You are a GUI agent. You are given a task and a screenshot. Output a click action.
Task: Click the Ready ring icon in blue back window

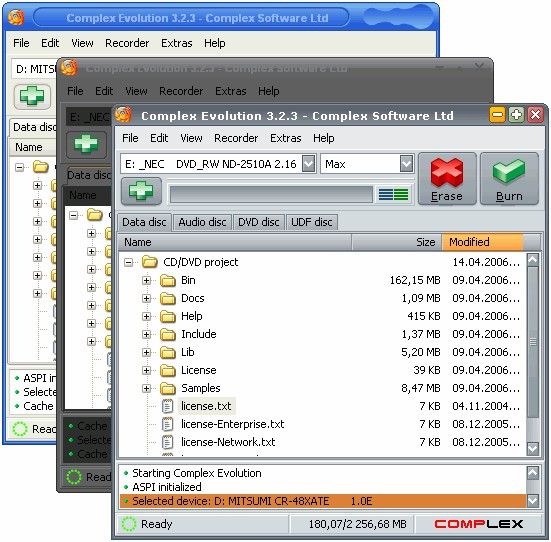(x=20, y=429)
